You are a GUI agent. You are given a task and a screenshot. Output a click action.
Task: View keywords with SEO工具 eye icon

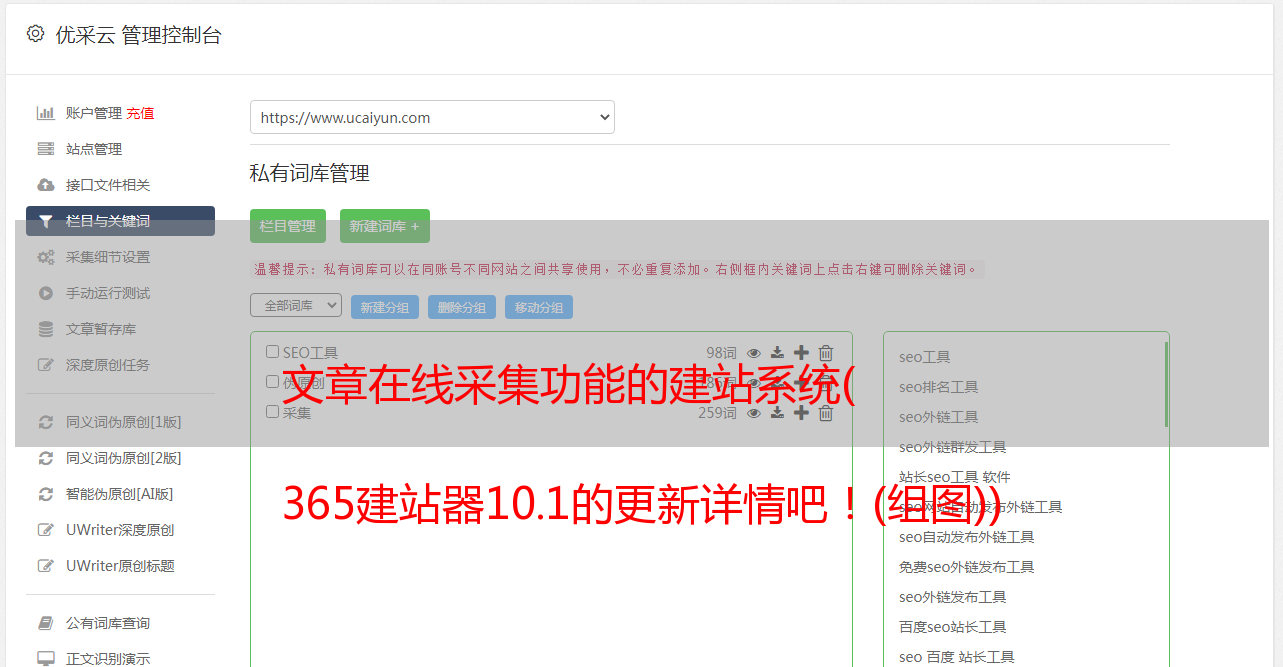754,353
